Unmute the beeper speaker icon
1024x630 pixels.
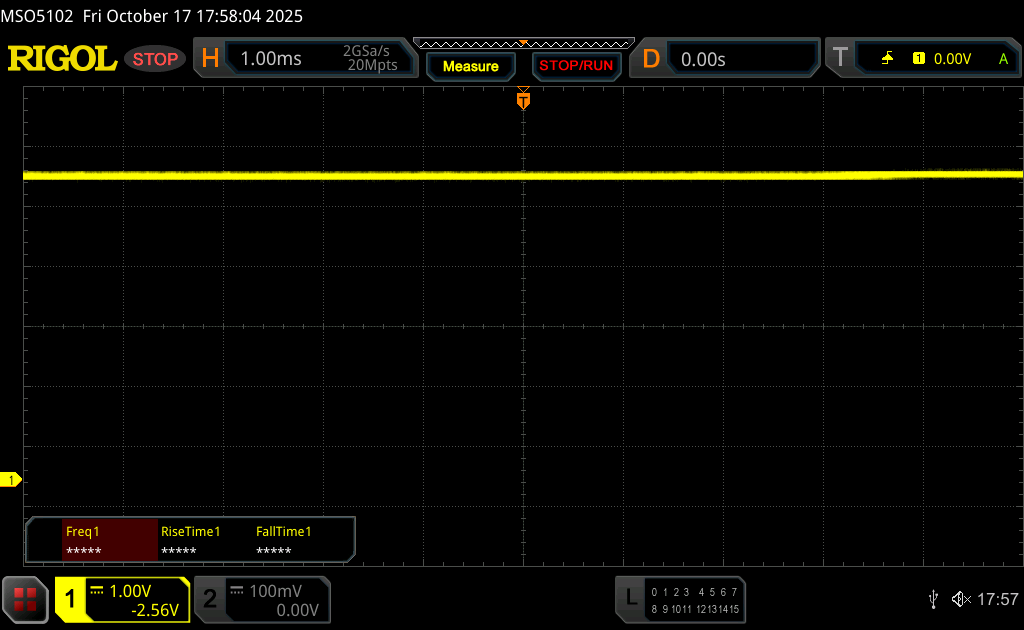[960, 599]
